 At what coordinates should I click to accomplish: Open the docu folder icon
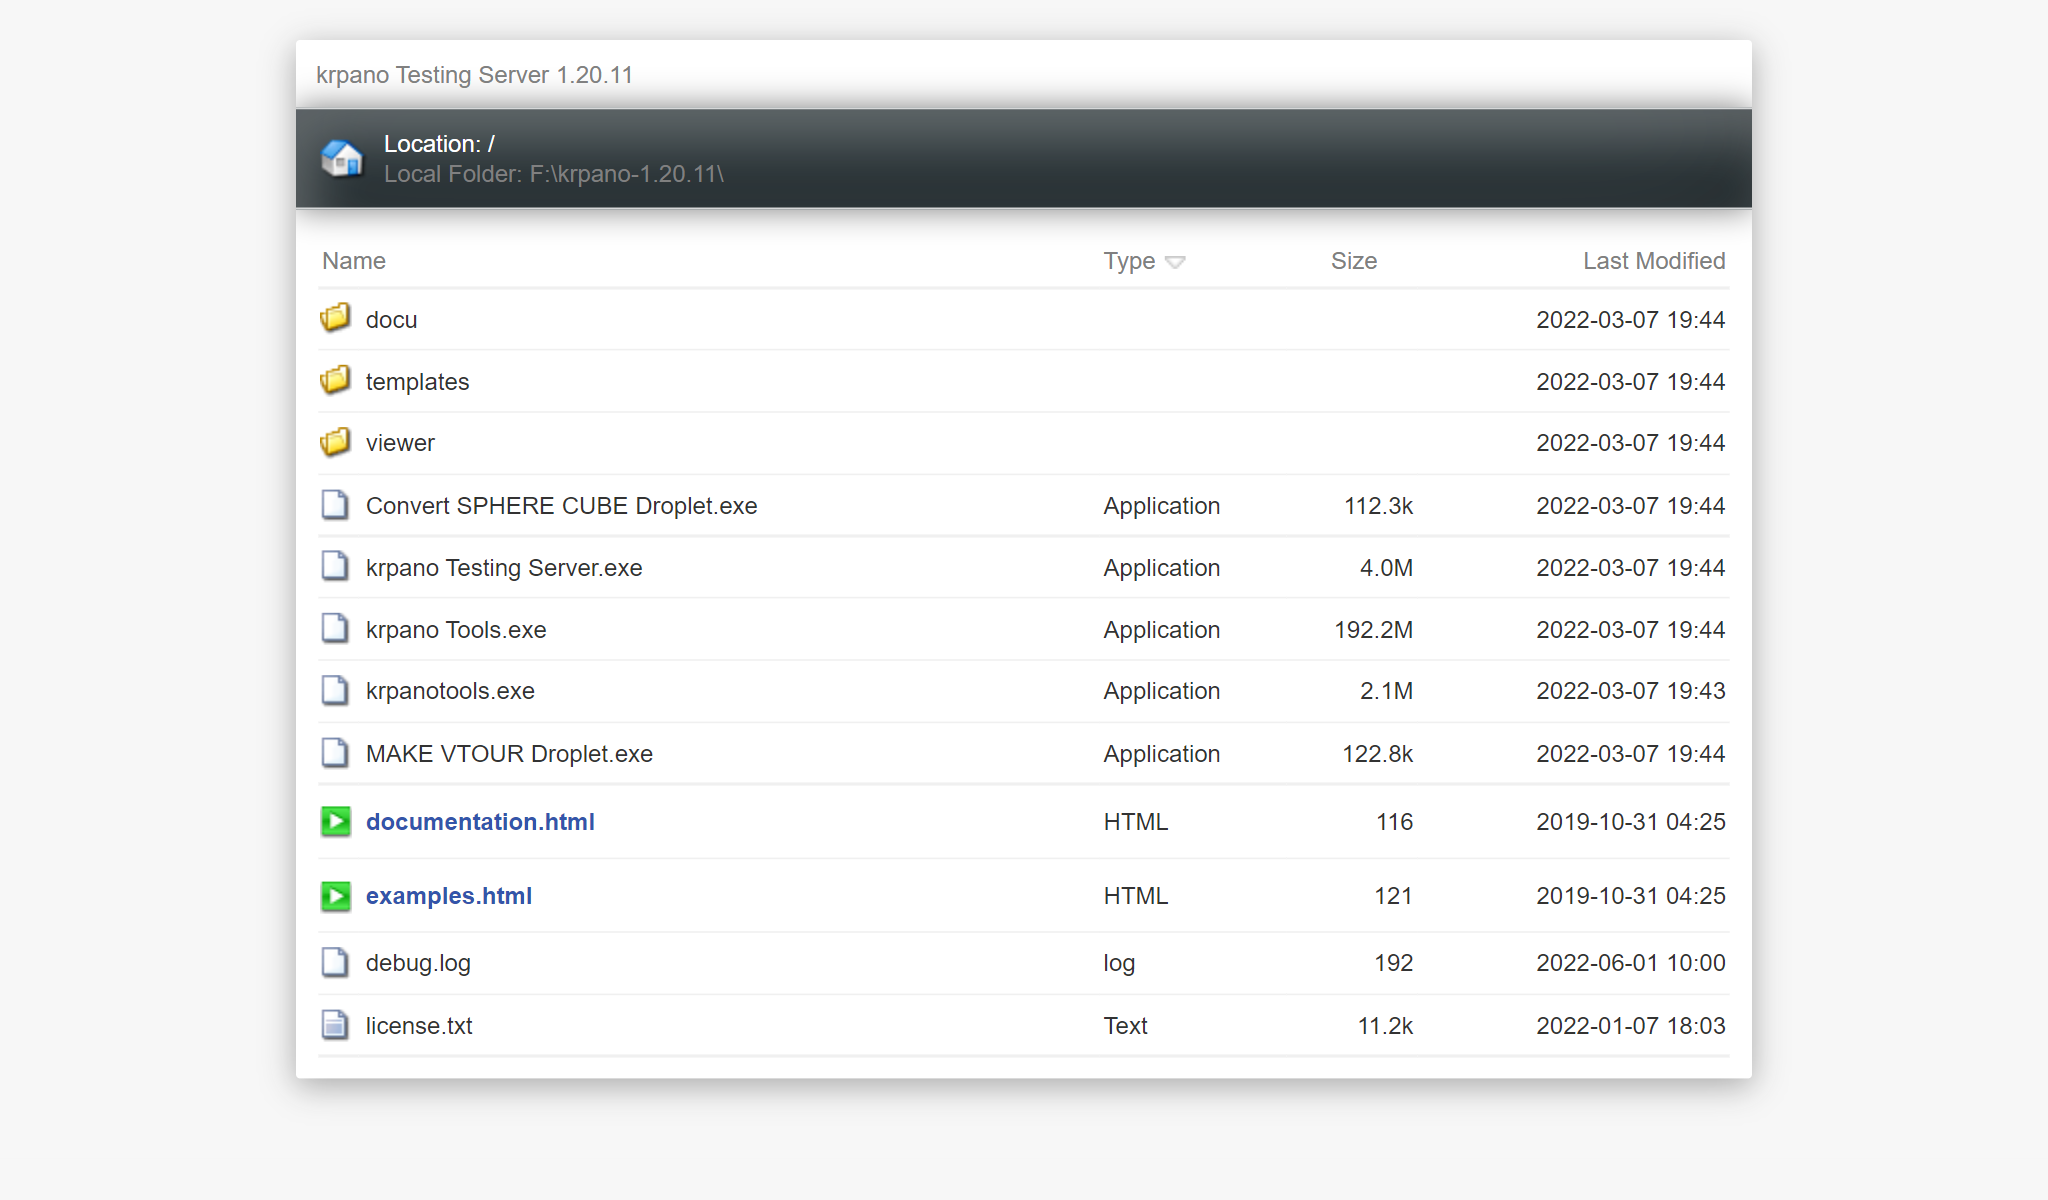coord(335,319)
